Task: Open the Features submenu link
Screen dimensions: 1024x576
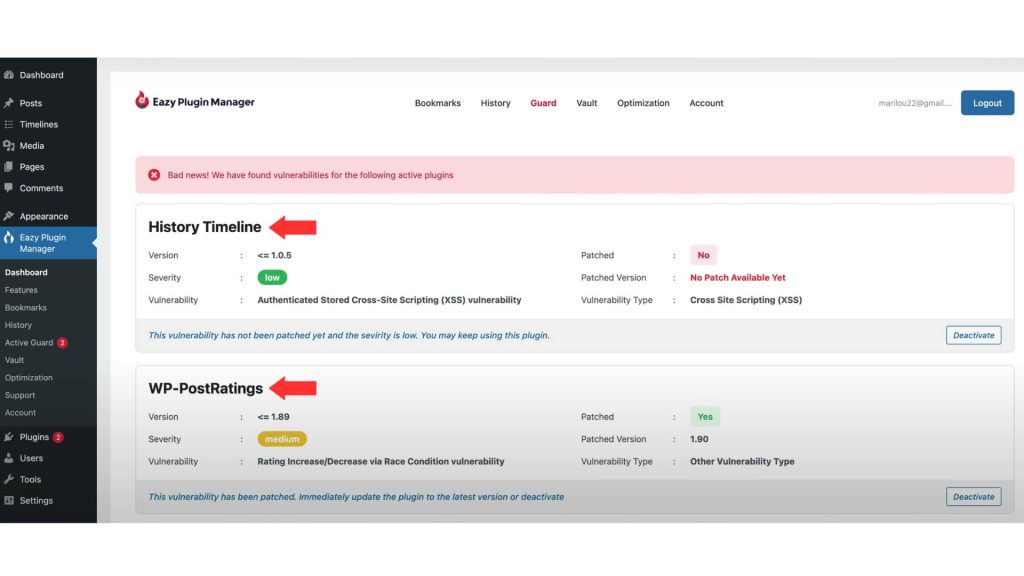Action: tap(21, 290)
